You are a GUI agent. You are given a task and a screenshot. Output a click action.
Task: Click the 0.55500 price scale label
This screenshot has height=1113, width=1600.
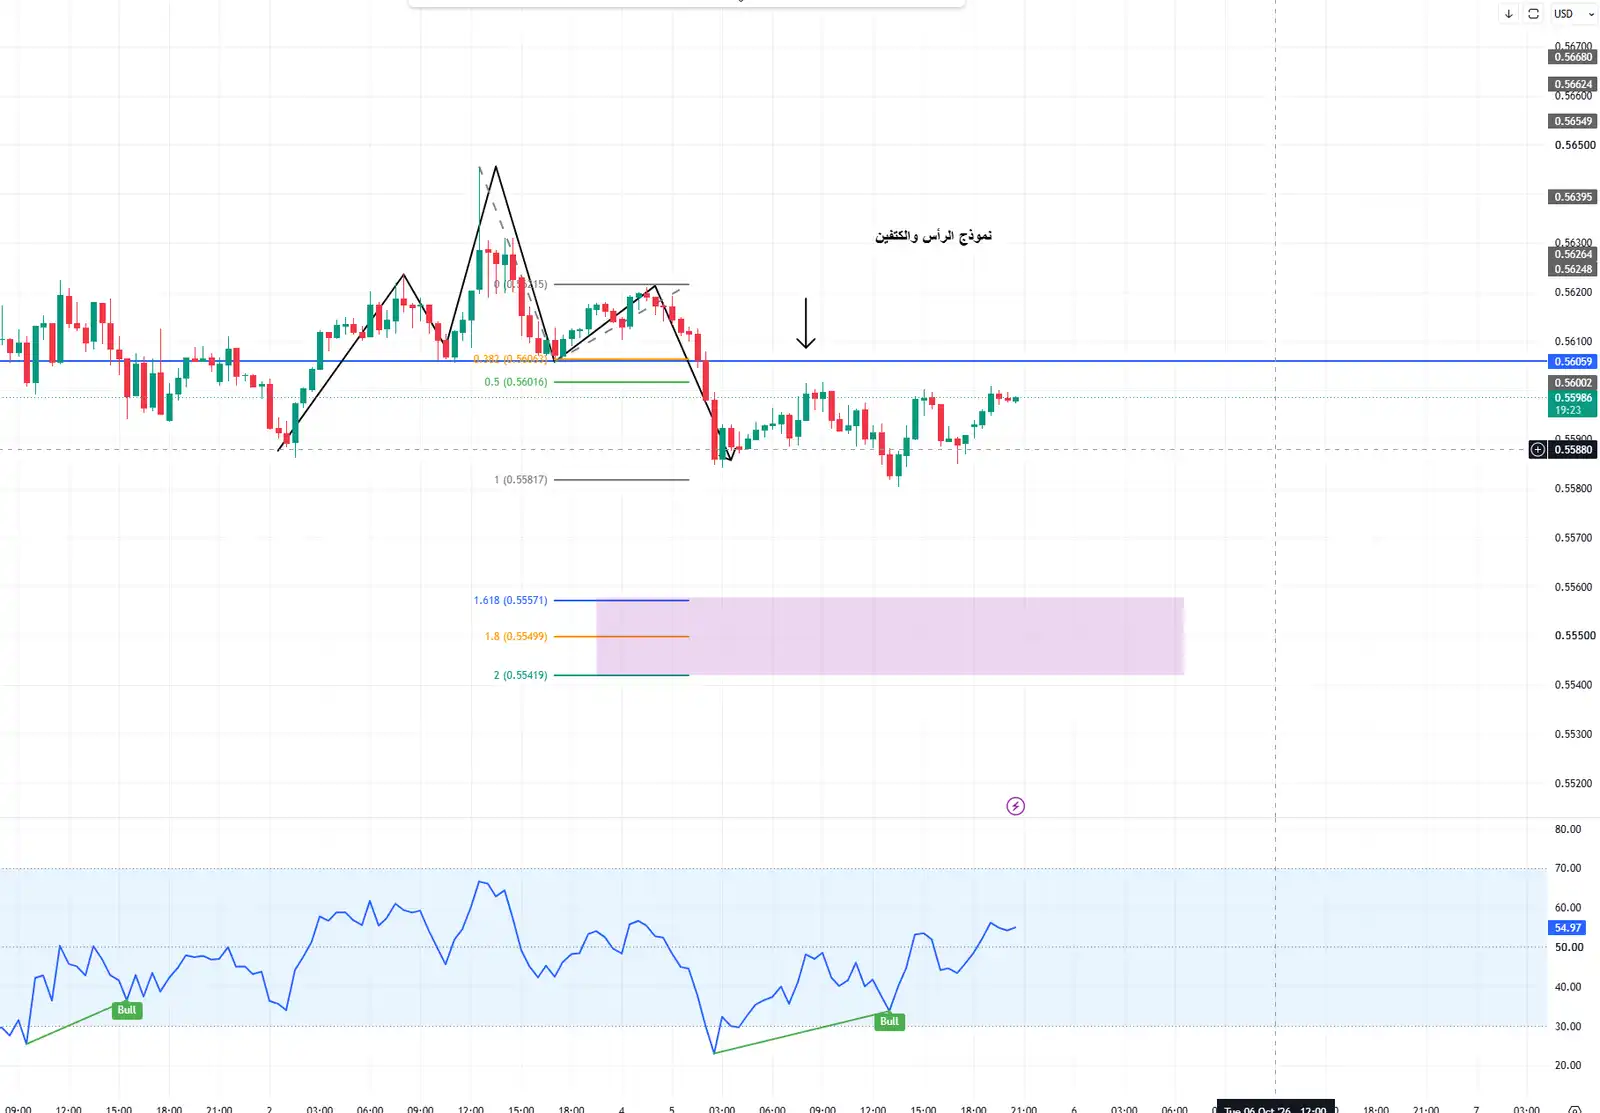pyautogui.click(x=1575, y=636)
